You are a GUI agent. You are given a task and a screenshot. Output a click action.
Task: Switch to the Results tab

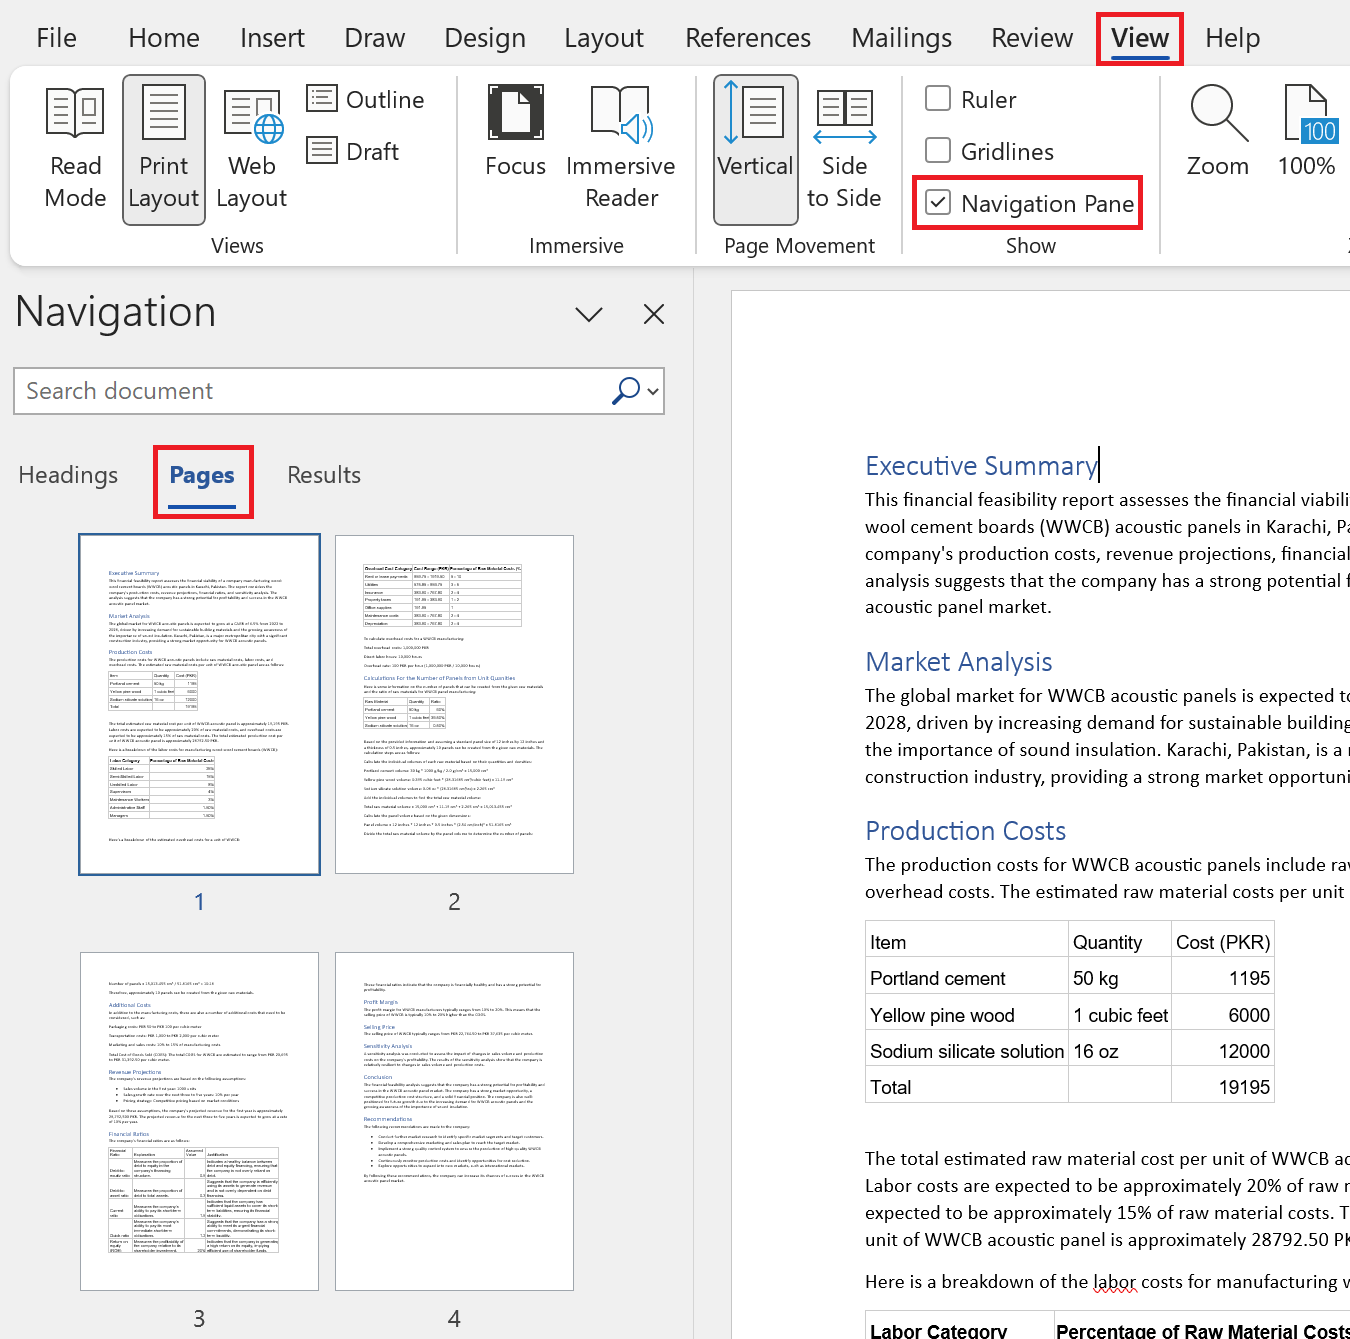point(323,475)
